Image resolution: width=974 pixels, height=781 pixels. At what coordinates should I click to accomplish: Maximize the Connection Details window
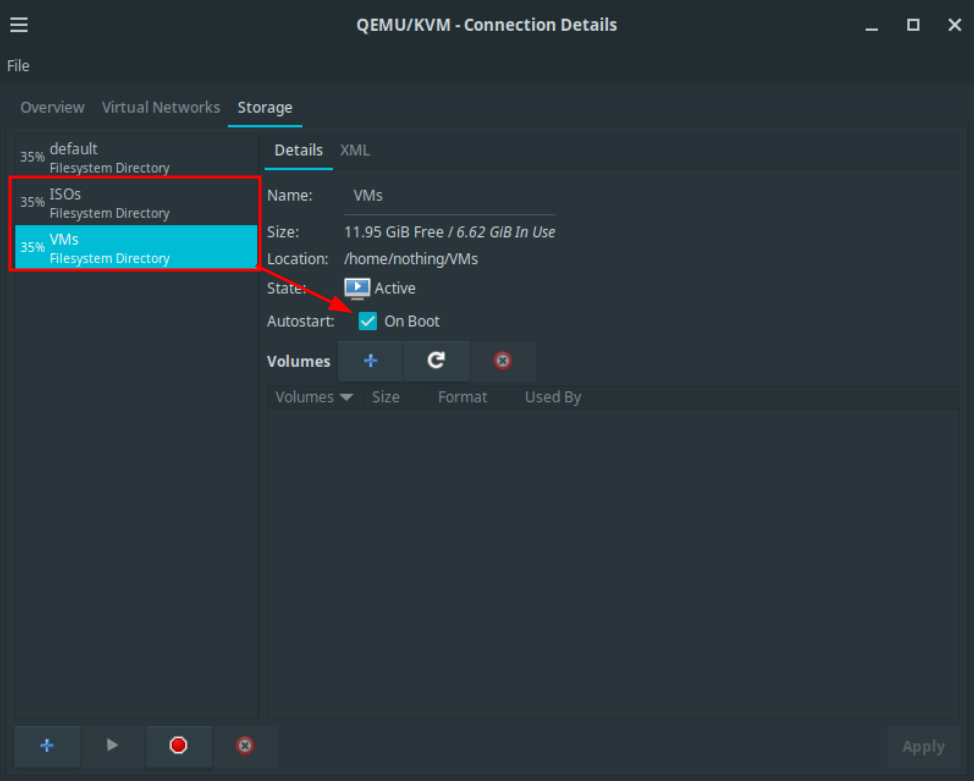pyautogui.click(x=913, y=25)
